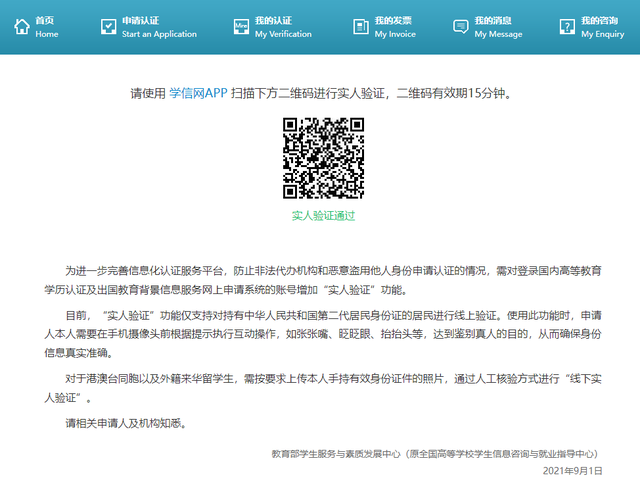Image resolution: width=640 pixels, height=490 pixels.
Task: Open 申请认证 Start an Application menu label
Action: [x=159, y=27]
